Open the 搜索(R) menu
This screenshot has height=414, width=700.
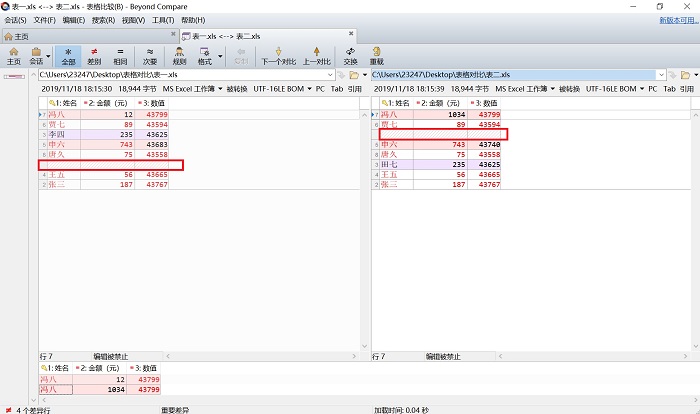[x=103, y=20]
